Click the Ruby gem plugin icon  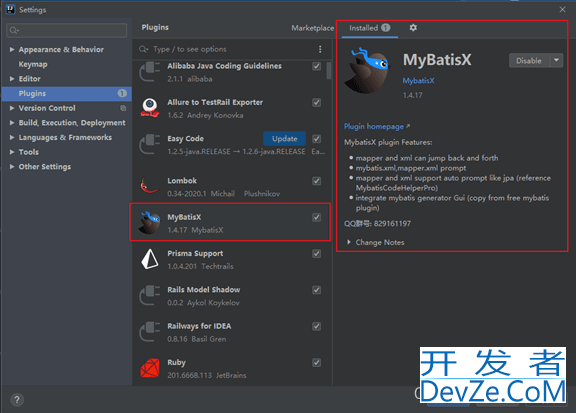coord(150,369)
